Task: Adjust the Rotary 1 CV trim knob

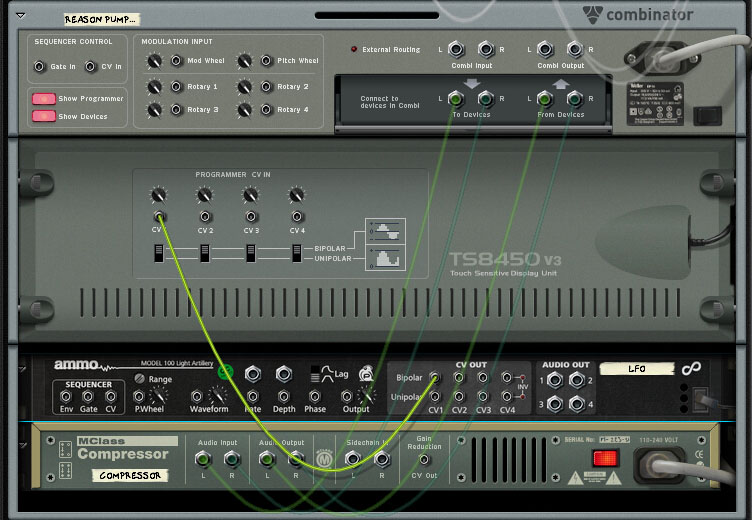Action: coord(154,87)
